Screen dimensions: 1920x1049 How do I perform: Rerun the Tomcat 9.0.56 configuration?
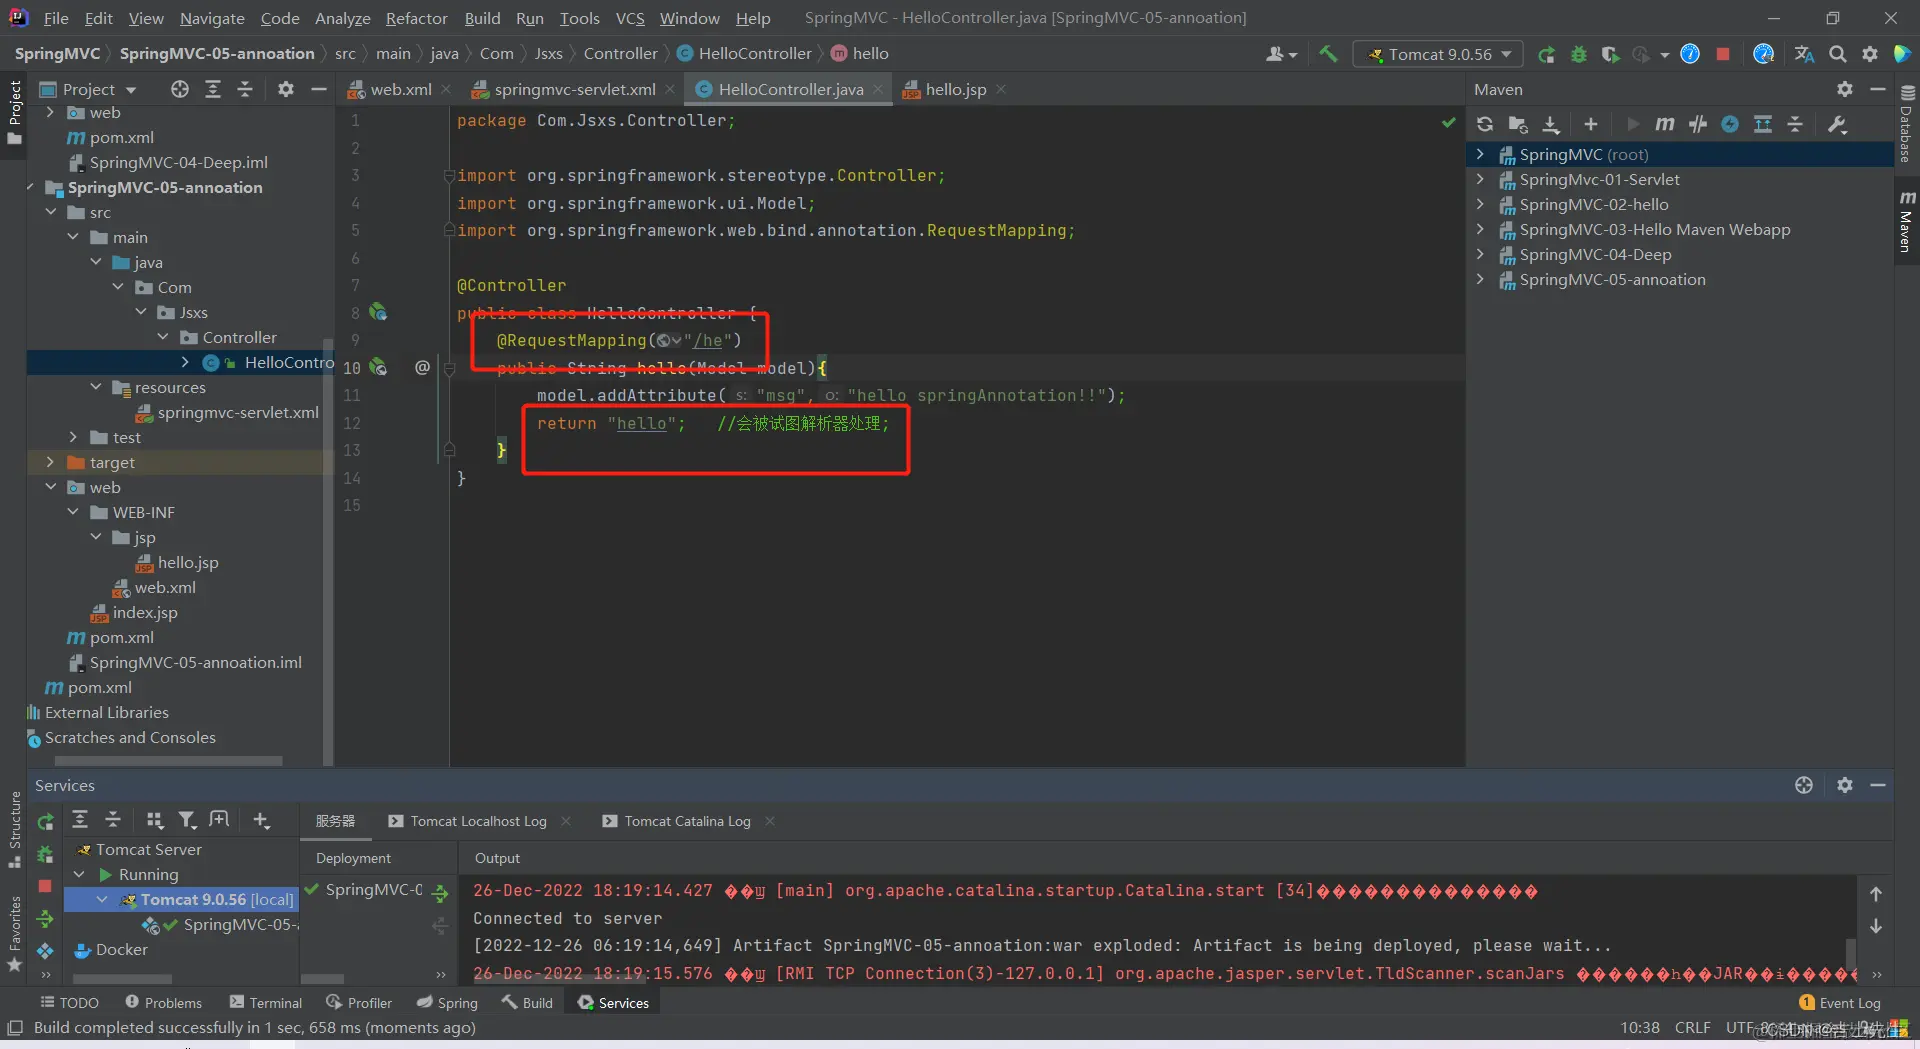click(x=1547, y=54)
